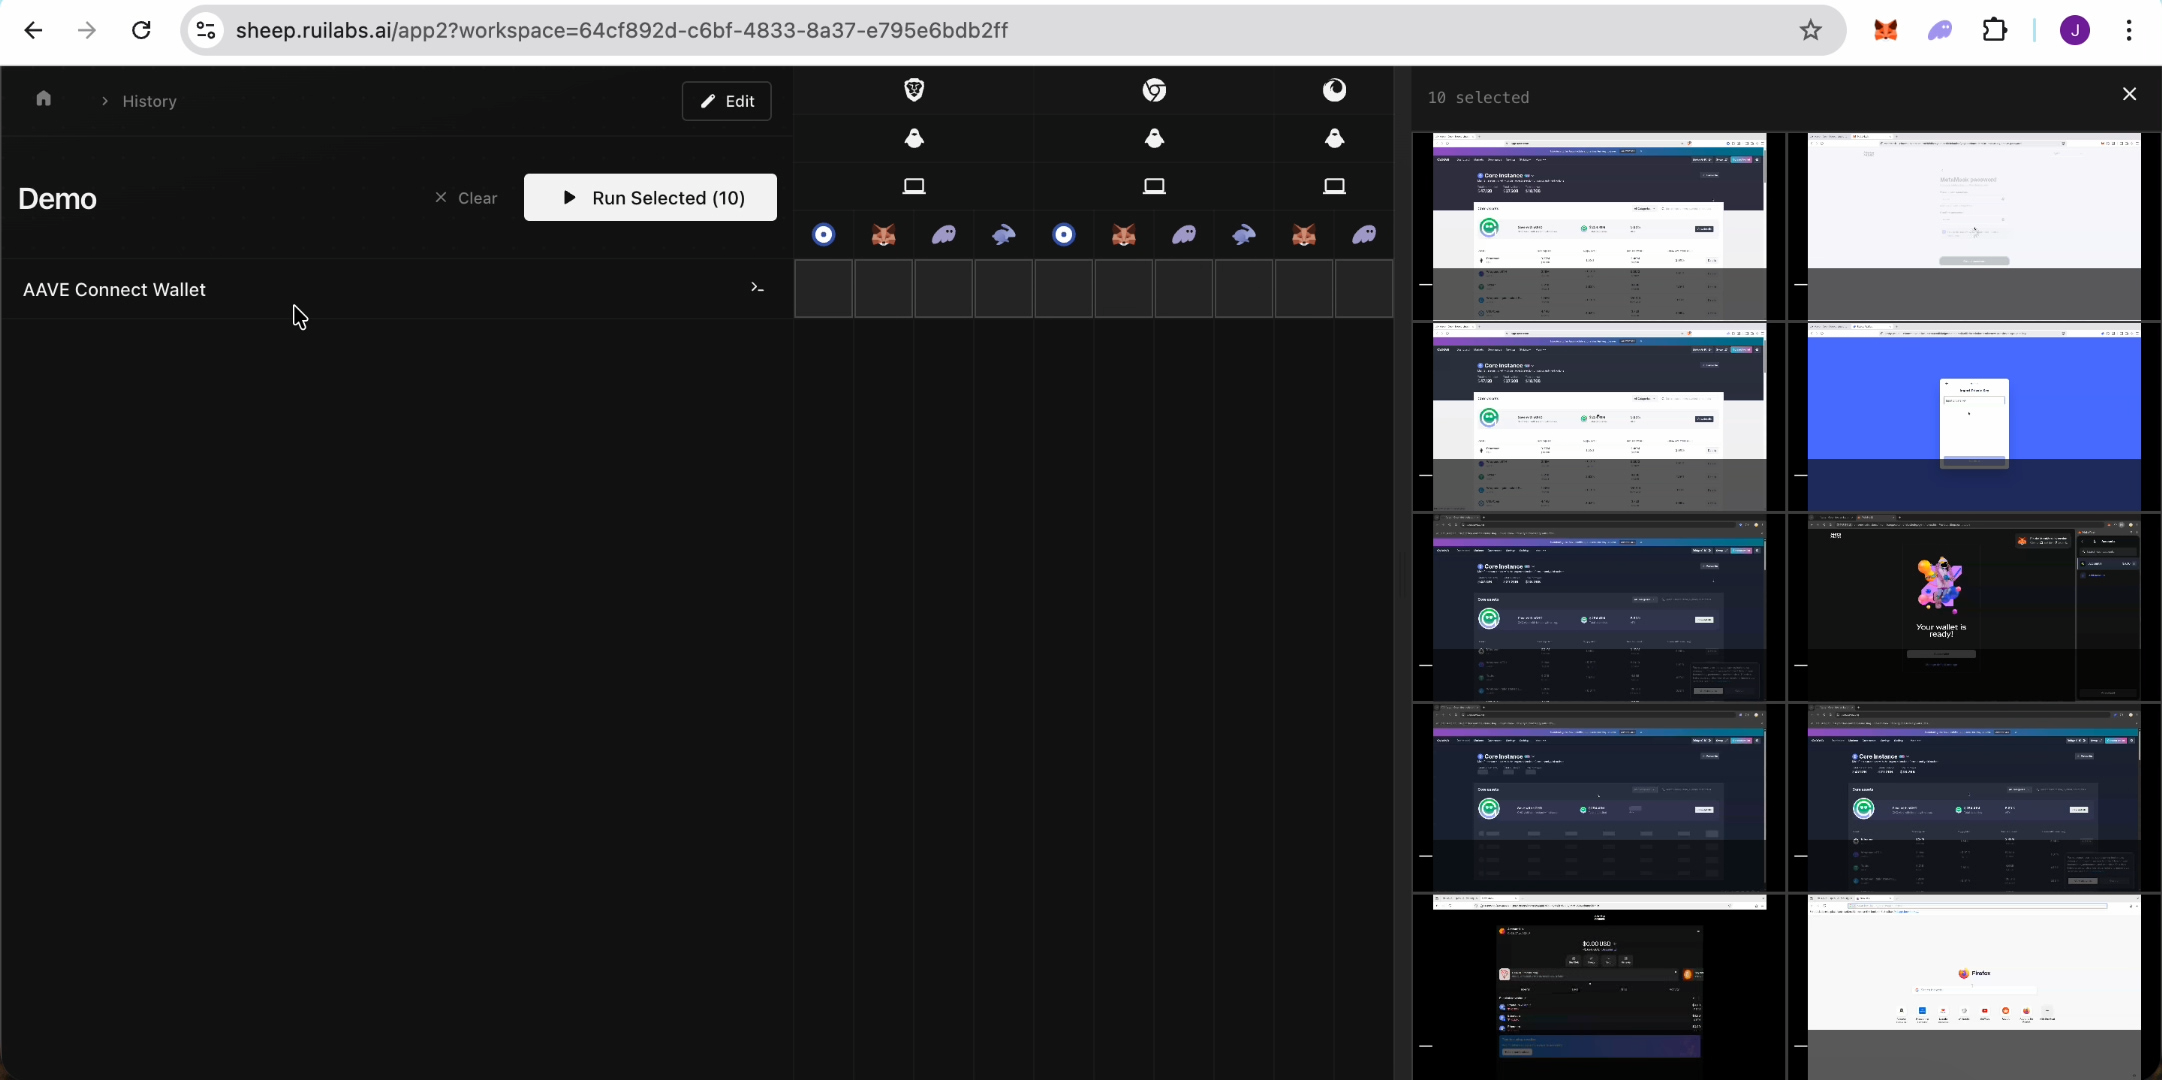Click the Phantom ghost wallet icon
The image size is (2162, 1080).
pyautogui.click(x=943, y=235)
